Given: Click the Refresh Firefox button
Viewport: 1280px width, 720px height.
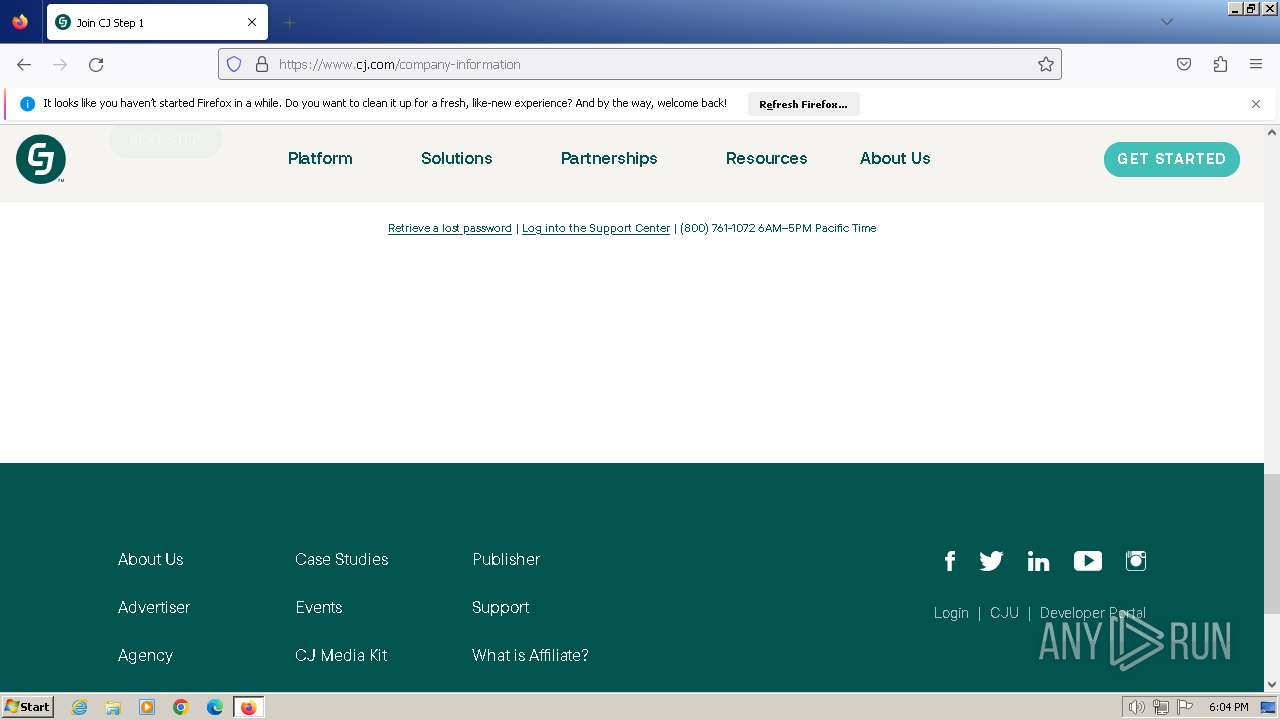Looking at the screenshot, I should tap(803, 104).
